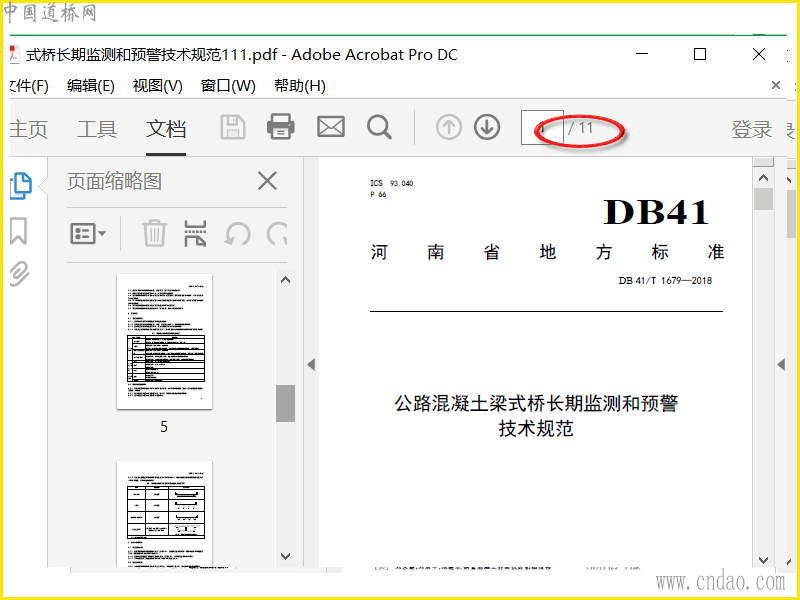Rotate page clockwise in thumbnails panel
The height and width of the screenshot is (600, 800).
pyautogui.click(x=277, y=234)
